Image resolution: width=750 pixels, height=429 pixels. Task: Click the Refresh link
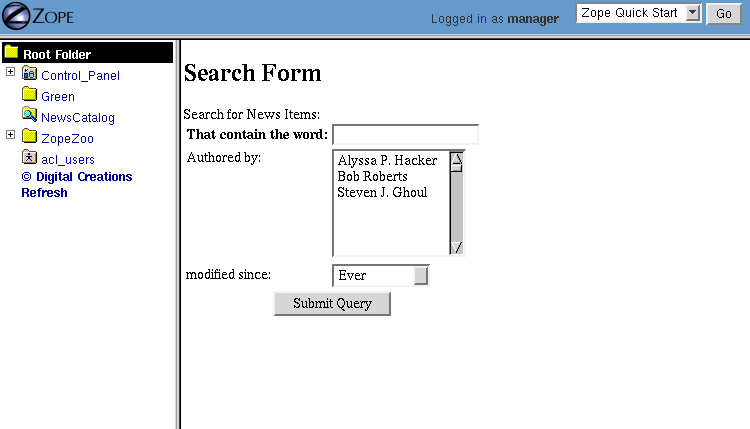click(44, 193)
